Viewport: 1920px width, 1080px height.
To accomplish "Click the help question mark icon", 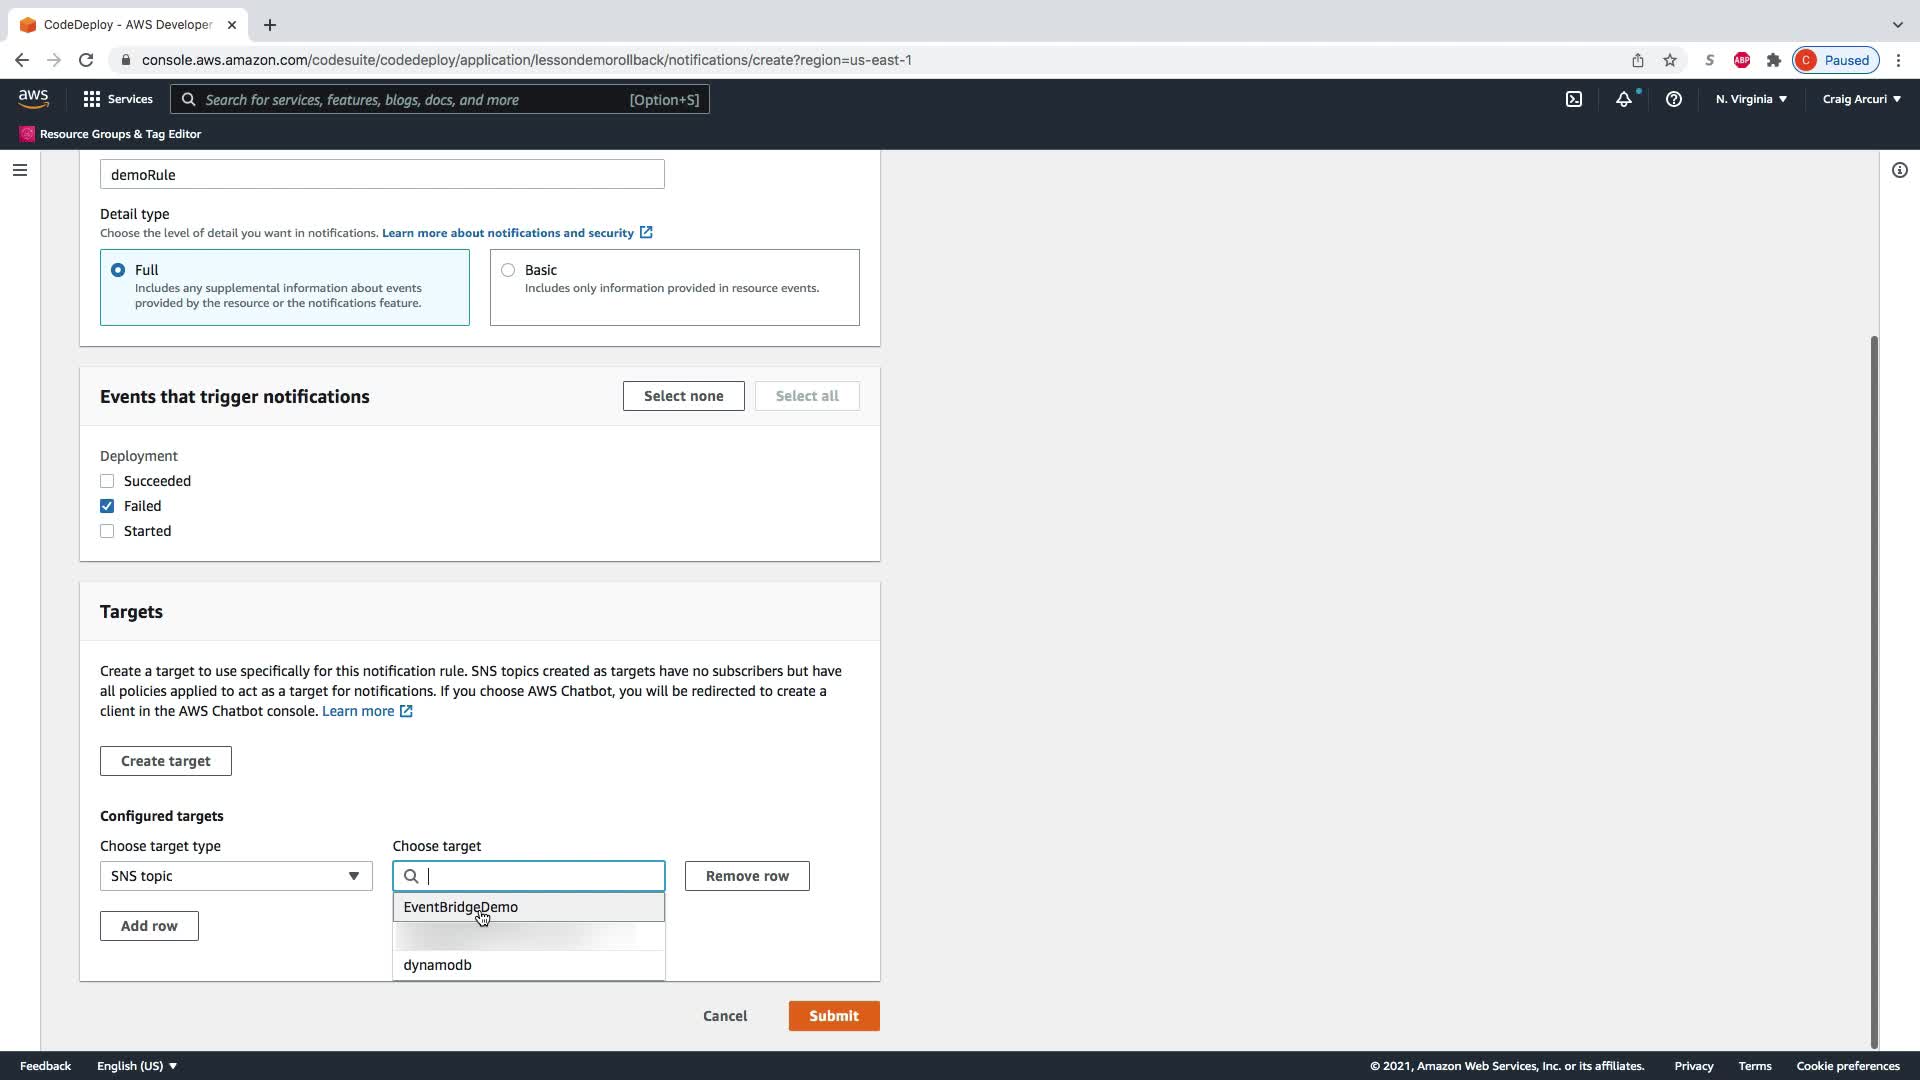I will (1673, 99).
